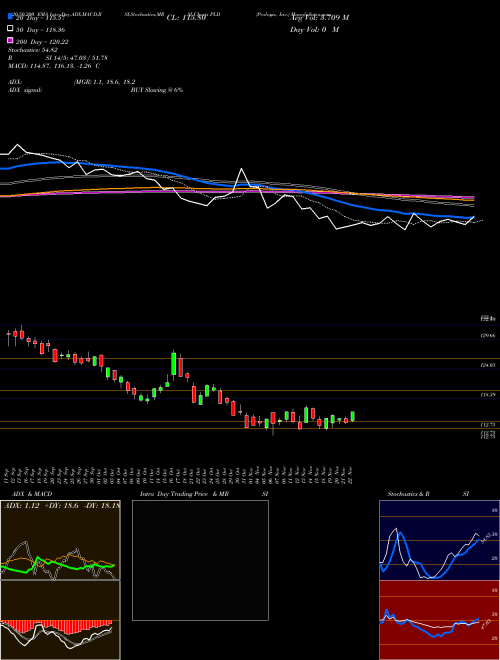Click the last green candlestick on the chart
The height and width of the screenshot is (660, 500).
pyautogui.click(x=353, y=416)
